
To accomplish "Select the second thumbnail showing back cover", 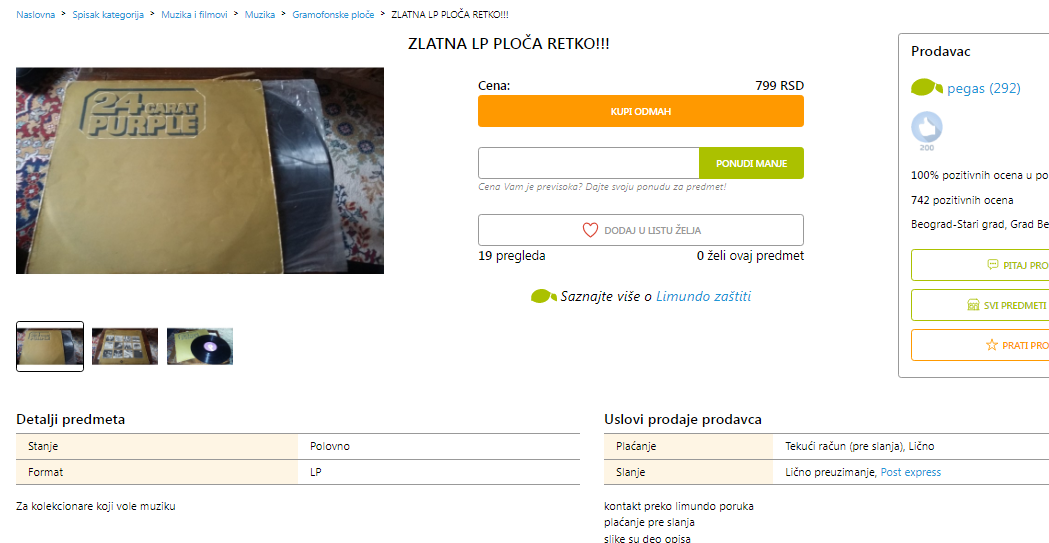I will [124, 346].
